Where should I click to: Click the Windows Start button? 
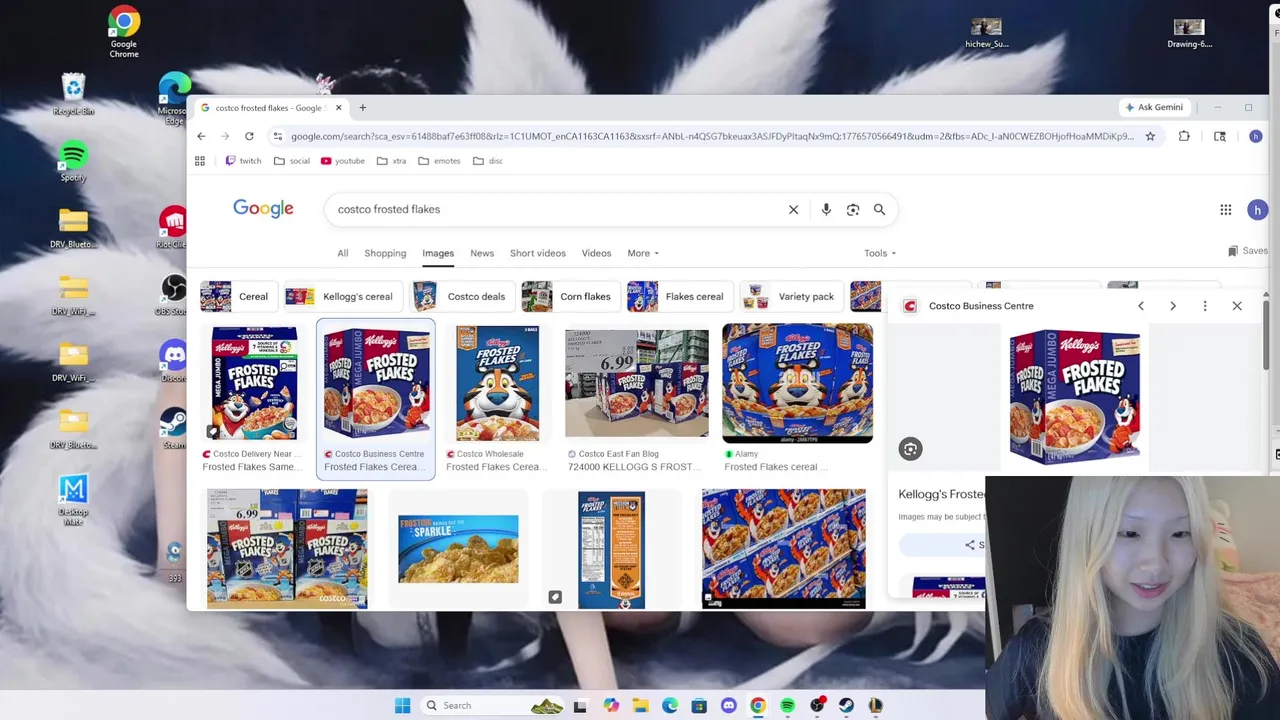pos(402,706)
